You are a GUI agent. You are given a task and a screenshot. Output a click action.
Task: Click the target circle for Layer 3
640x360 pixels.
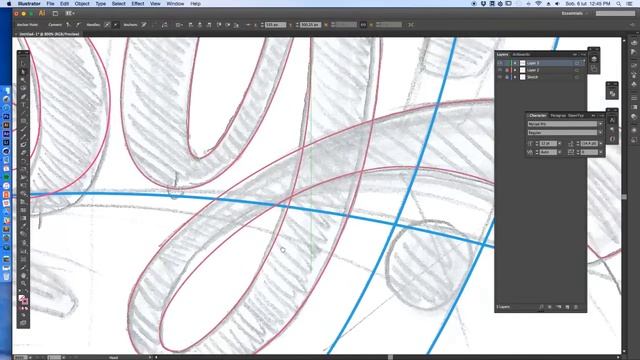[x=577, y=63]
